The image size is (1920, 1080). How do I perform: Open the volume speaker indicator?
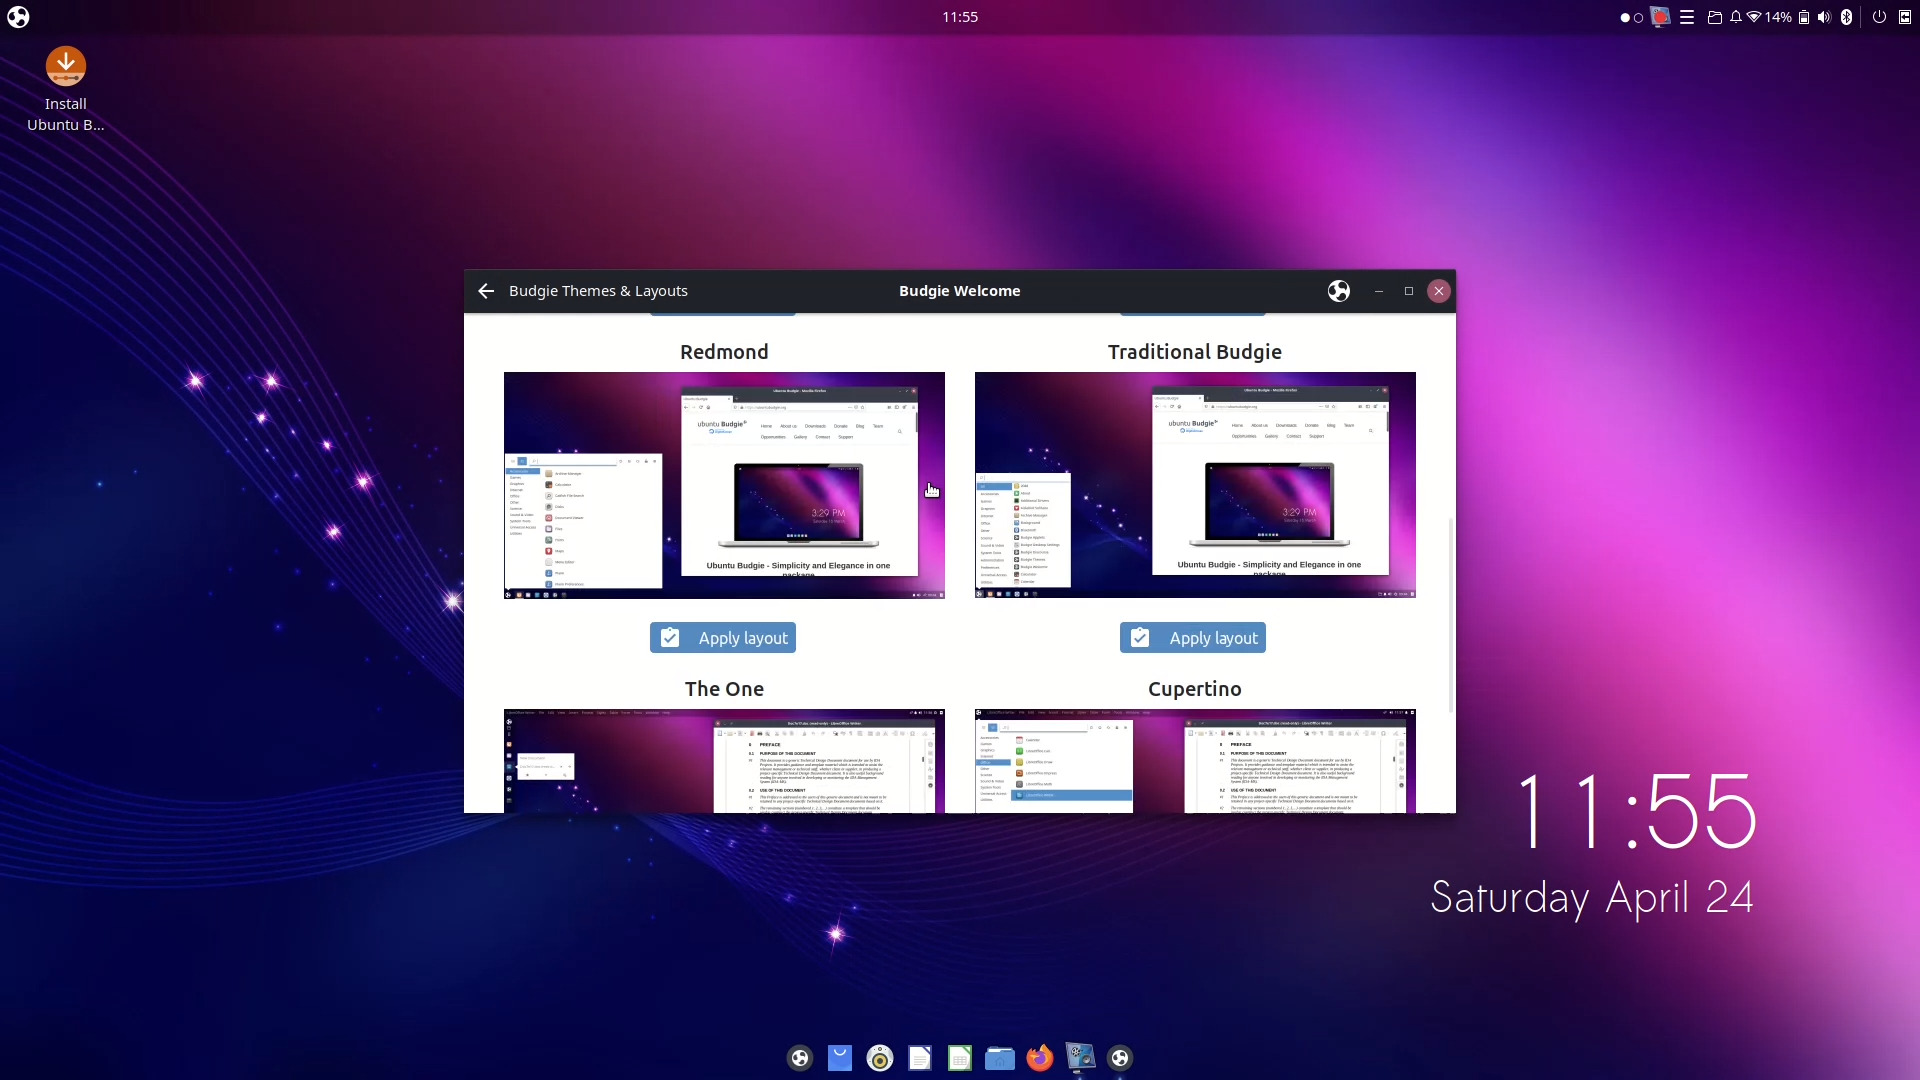point(1825,17)
